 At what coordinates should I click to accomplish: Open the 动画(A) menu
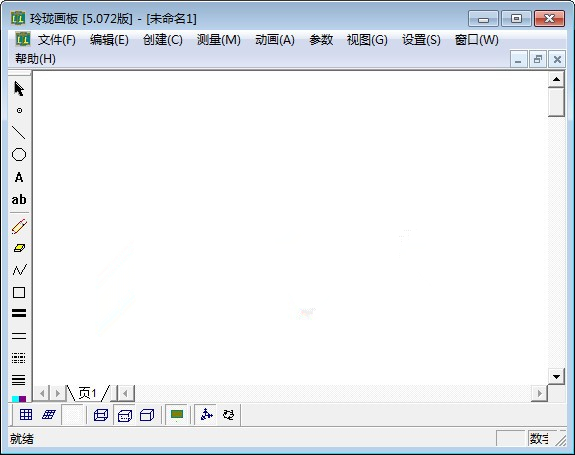(275, 40)
